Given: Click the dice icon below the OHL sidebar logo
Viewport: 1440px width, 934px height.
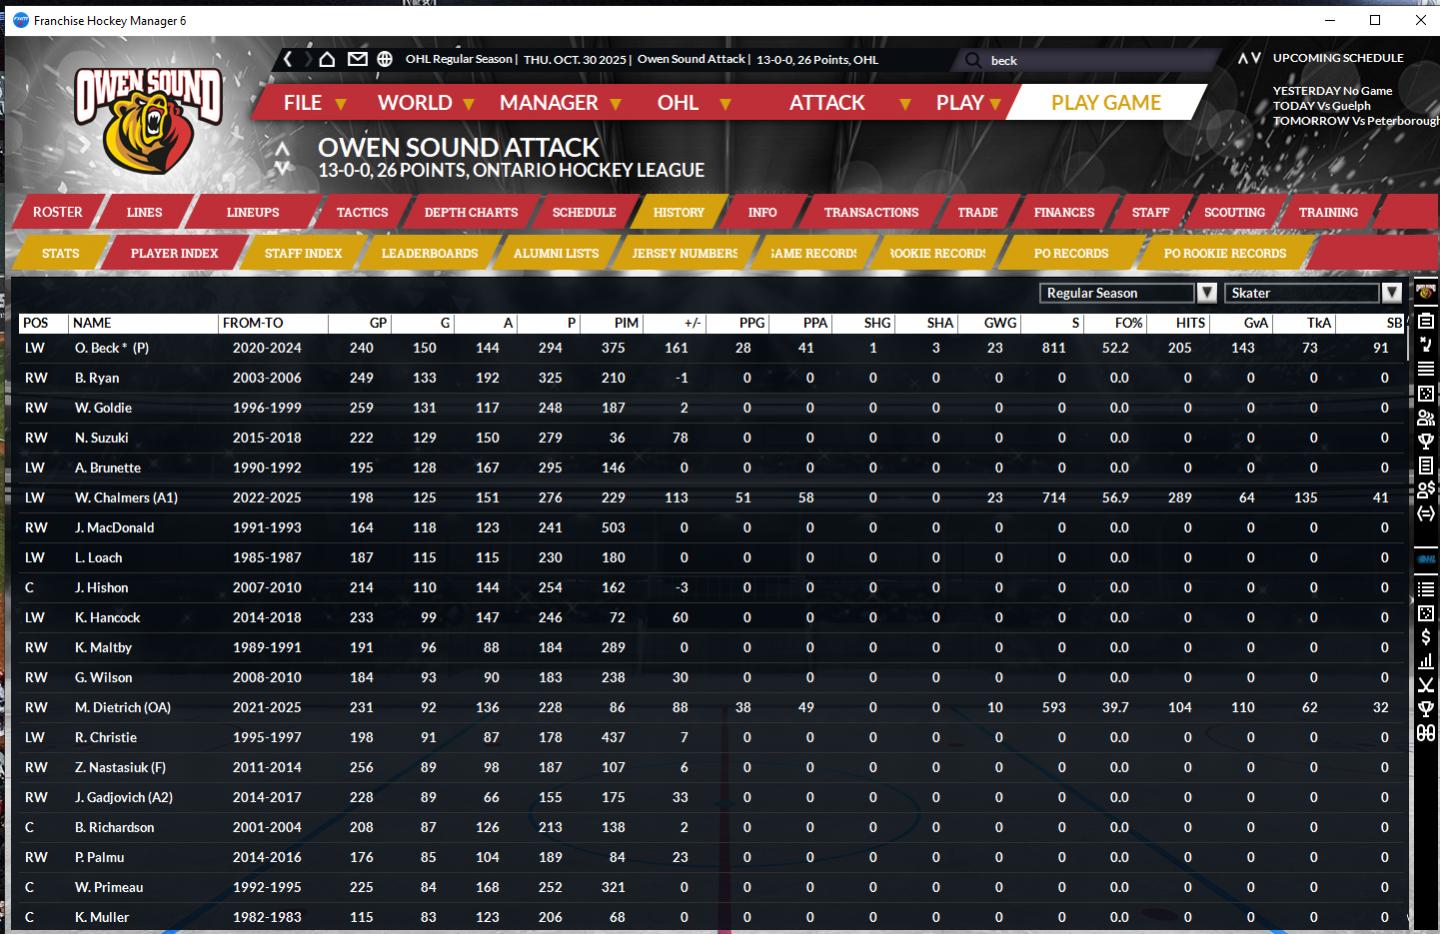Looking at the screenshot, I should pos(1426,613).
